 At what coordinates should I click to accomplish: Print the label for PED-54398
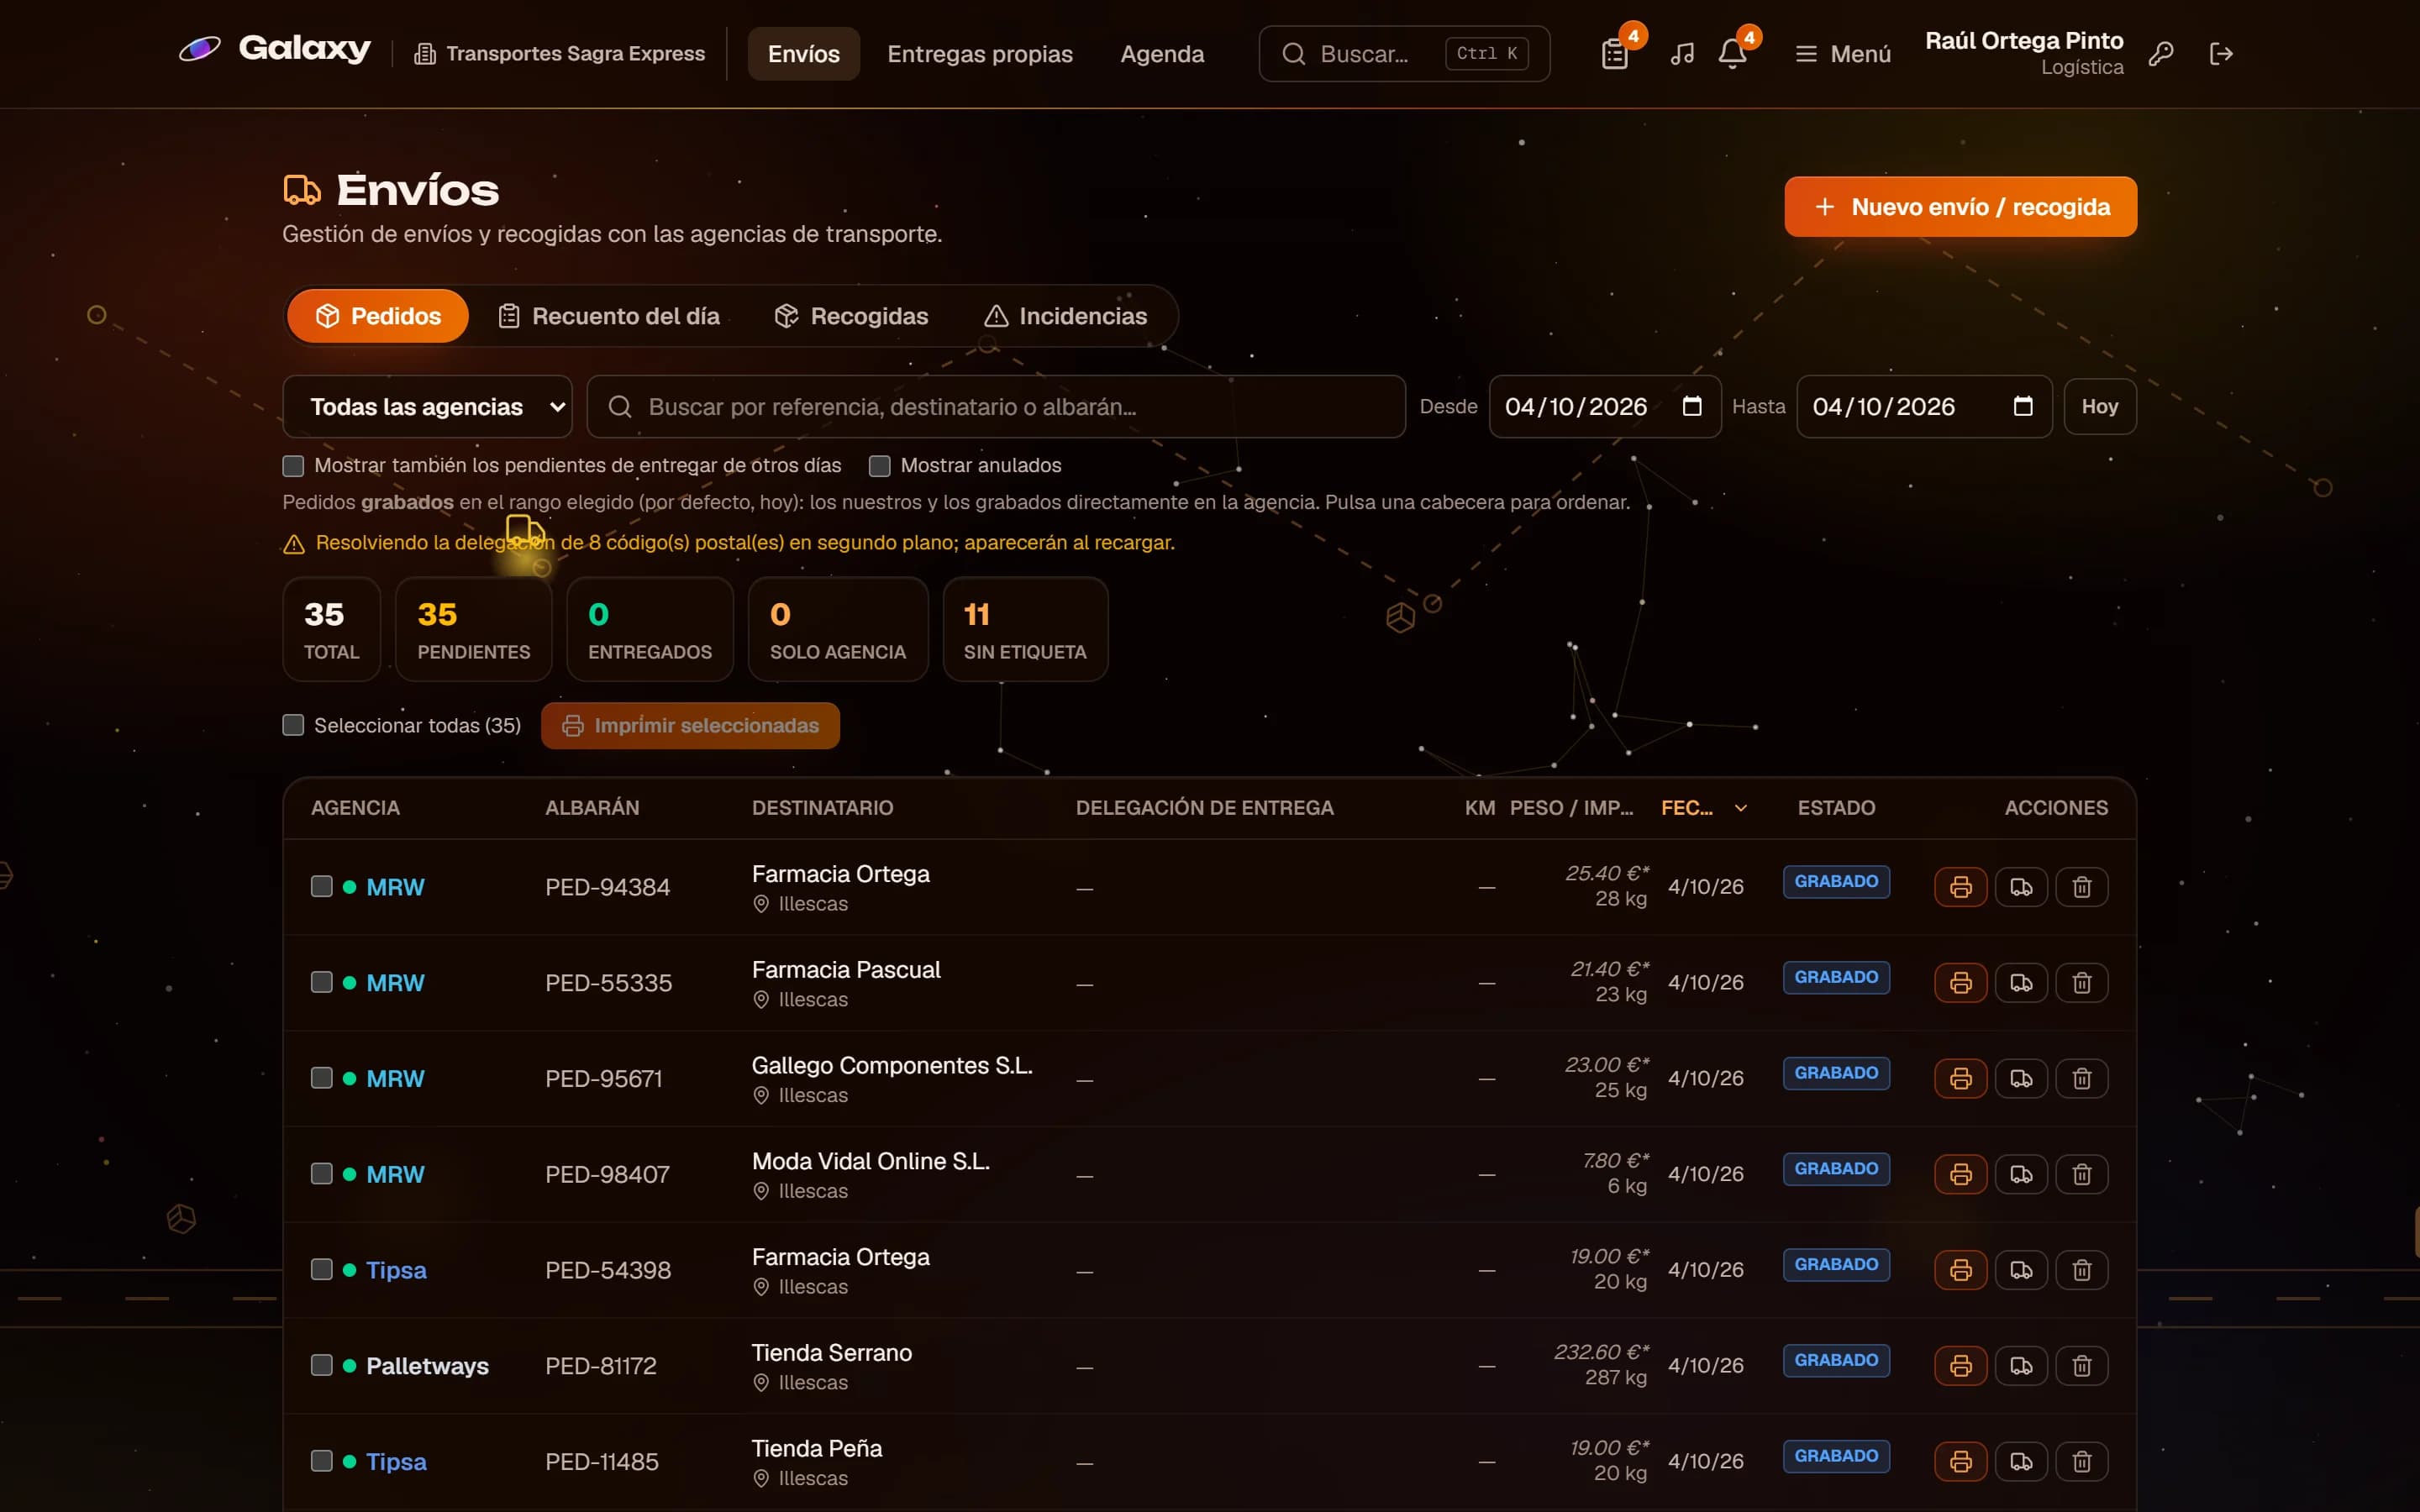click(x=1961, y=1270)
